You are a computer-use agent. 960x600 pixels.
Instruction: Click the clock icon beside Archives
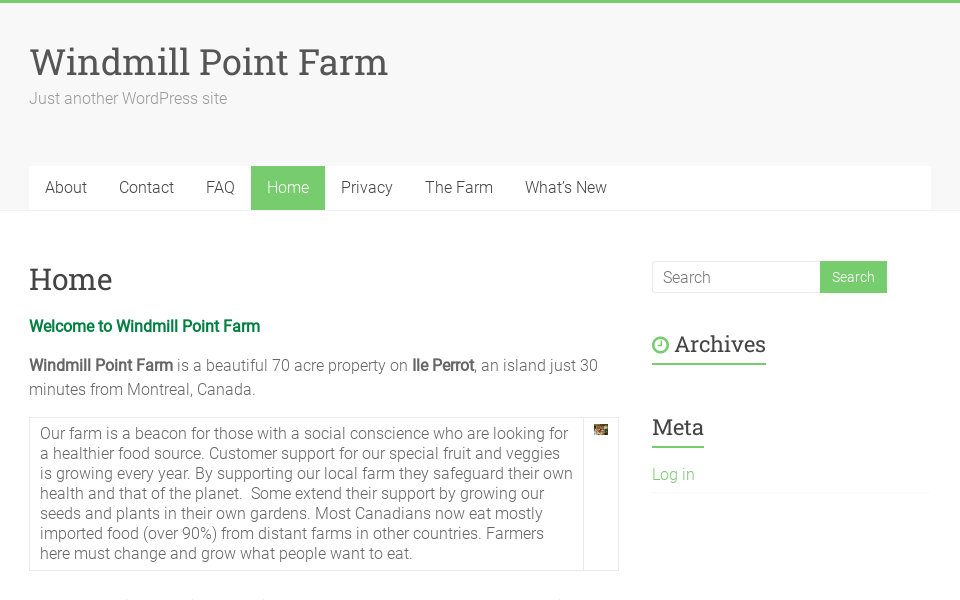coord(661,345)
